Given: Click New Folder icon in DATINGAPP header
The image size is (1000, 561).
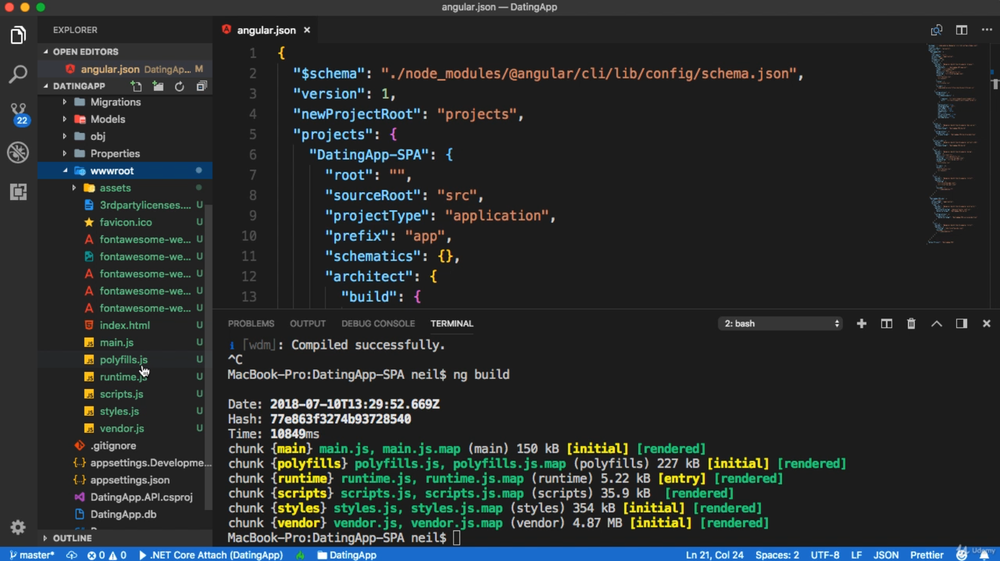Looking at the screenshot, I should (x=158, y=86).
